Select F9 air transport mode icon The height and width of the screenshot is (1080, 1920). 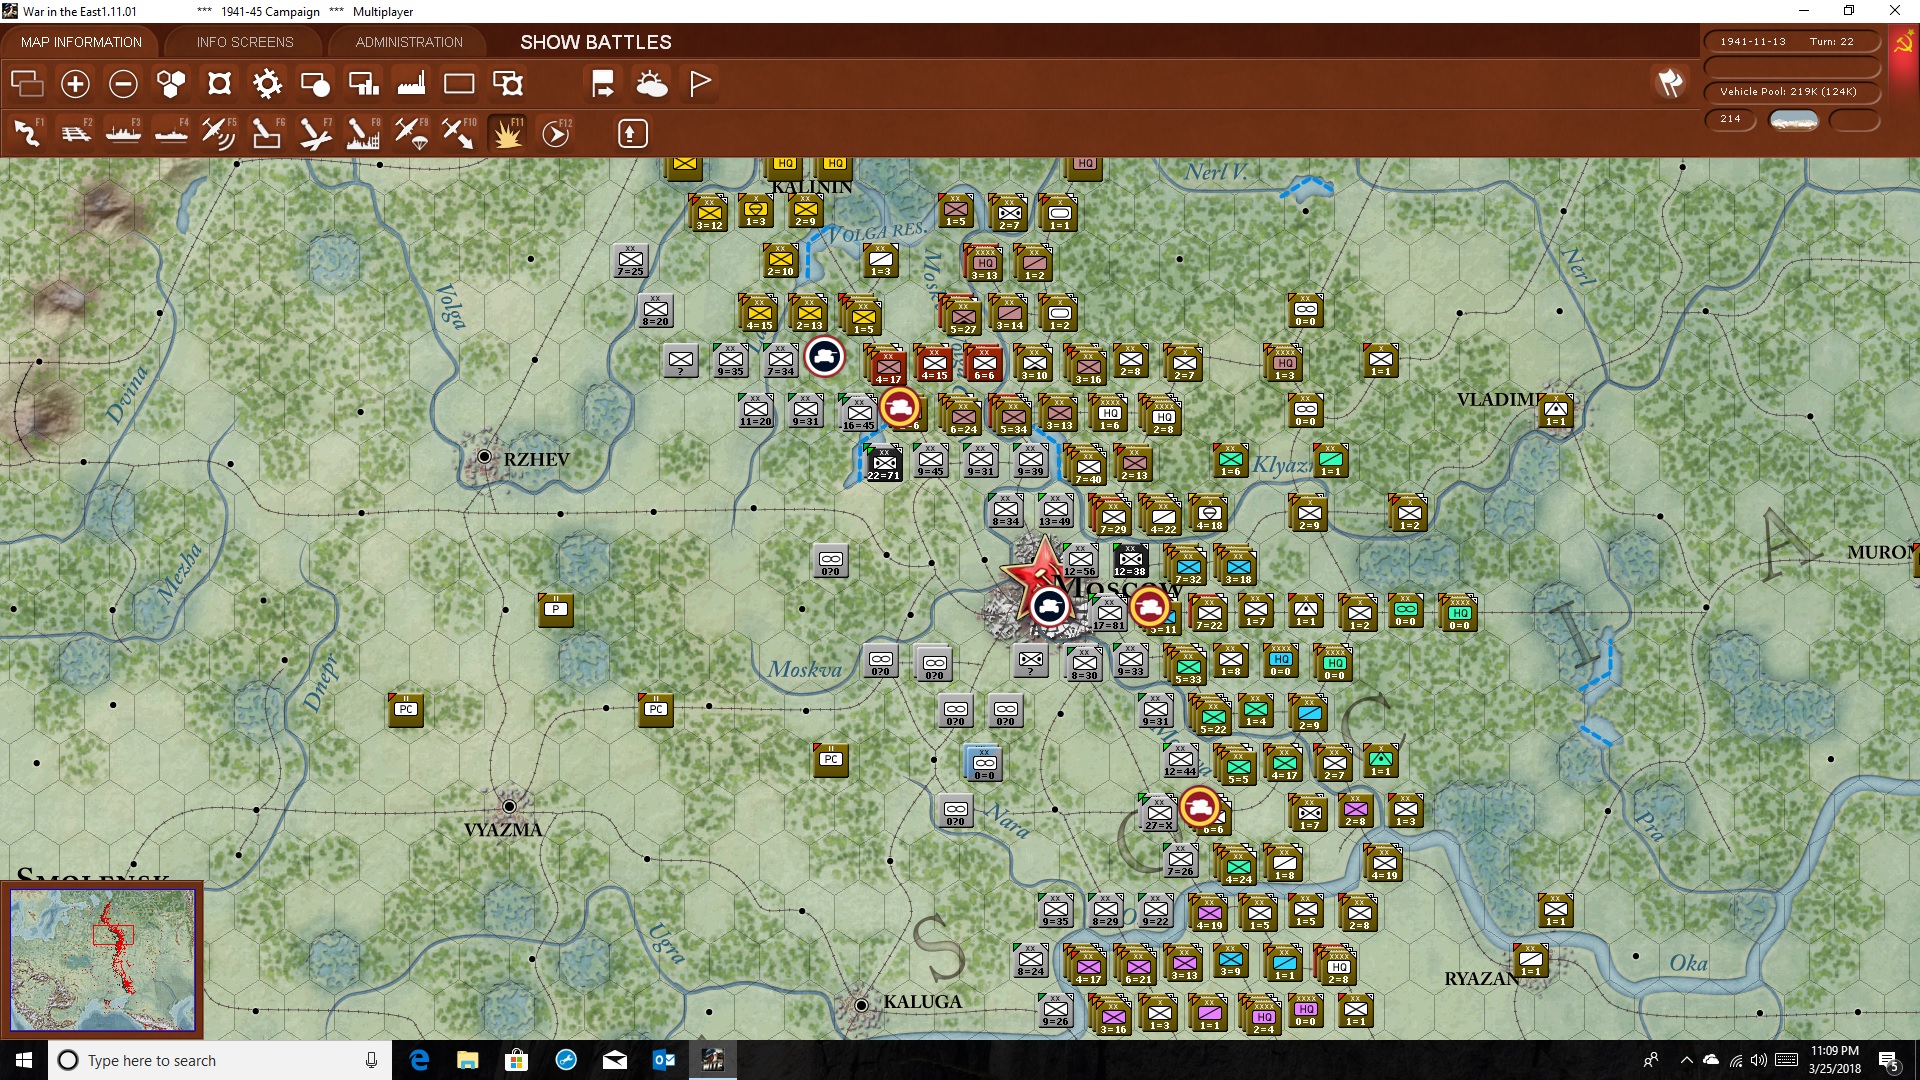pos(411,133)
